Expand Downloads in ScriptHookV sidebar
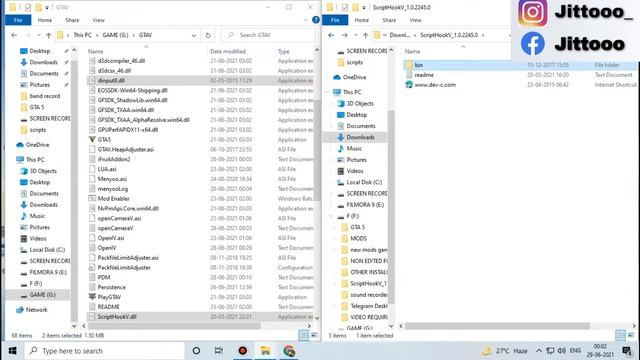This screenshot has height=360, width=640. (x=332, y=137)
